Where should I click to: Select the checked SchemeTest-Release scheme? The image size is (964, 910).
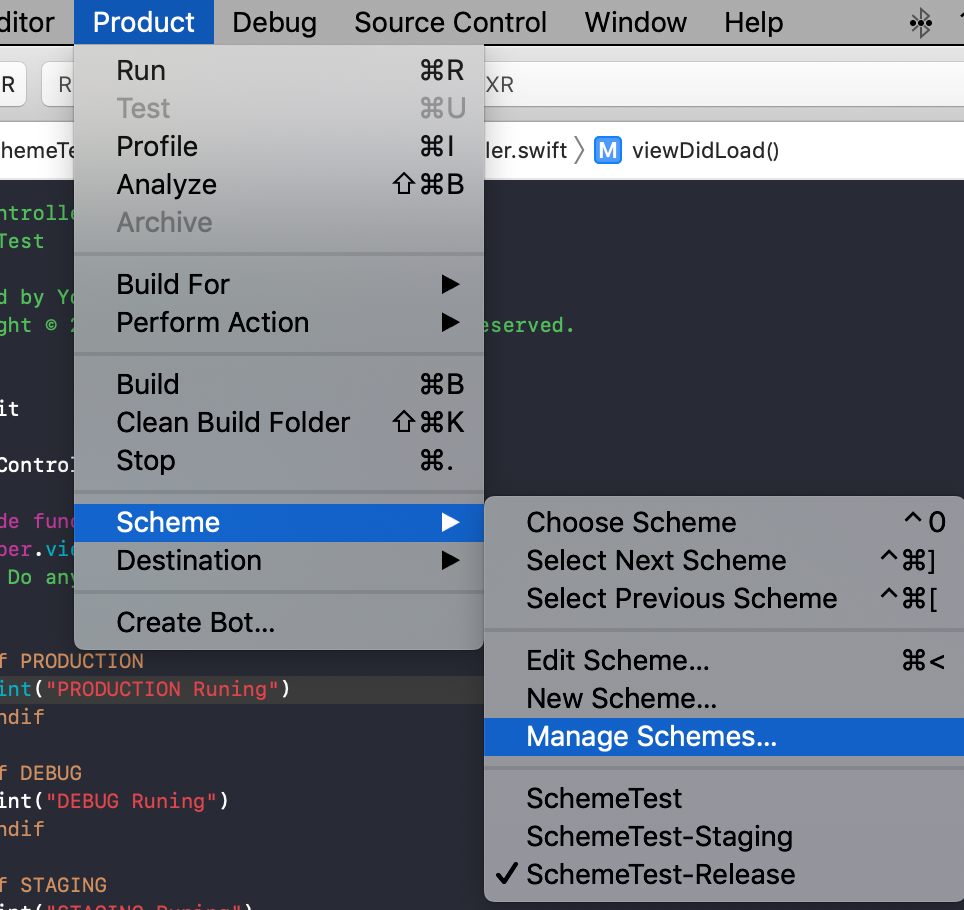pyautogui.click(x=660, y=874)
